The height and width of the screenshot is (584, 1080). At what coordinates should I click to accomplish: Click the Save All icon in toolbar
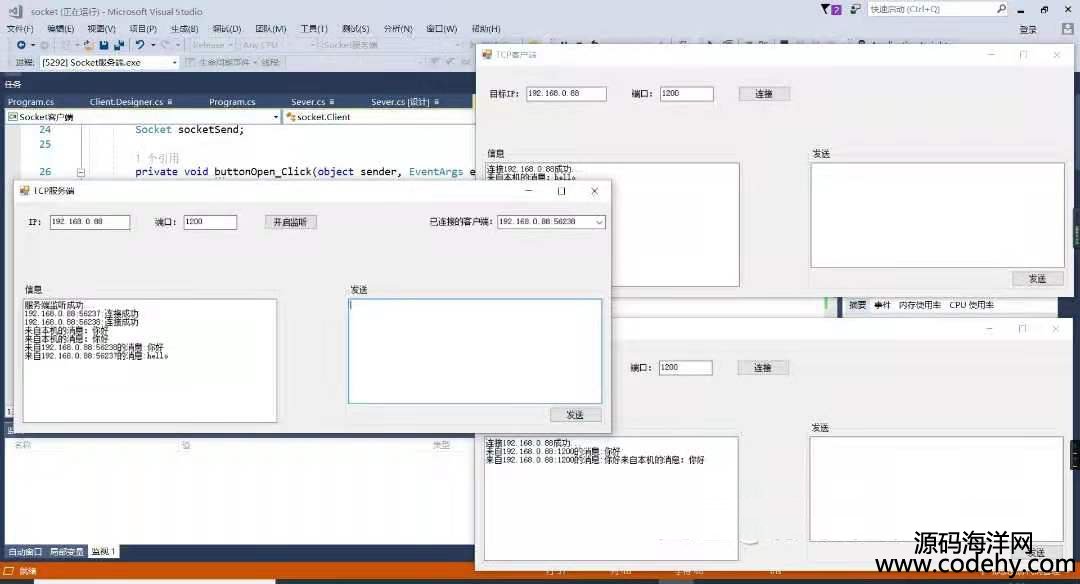119,45
